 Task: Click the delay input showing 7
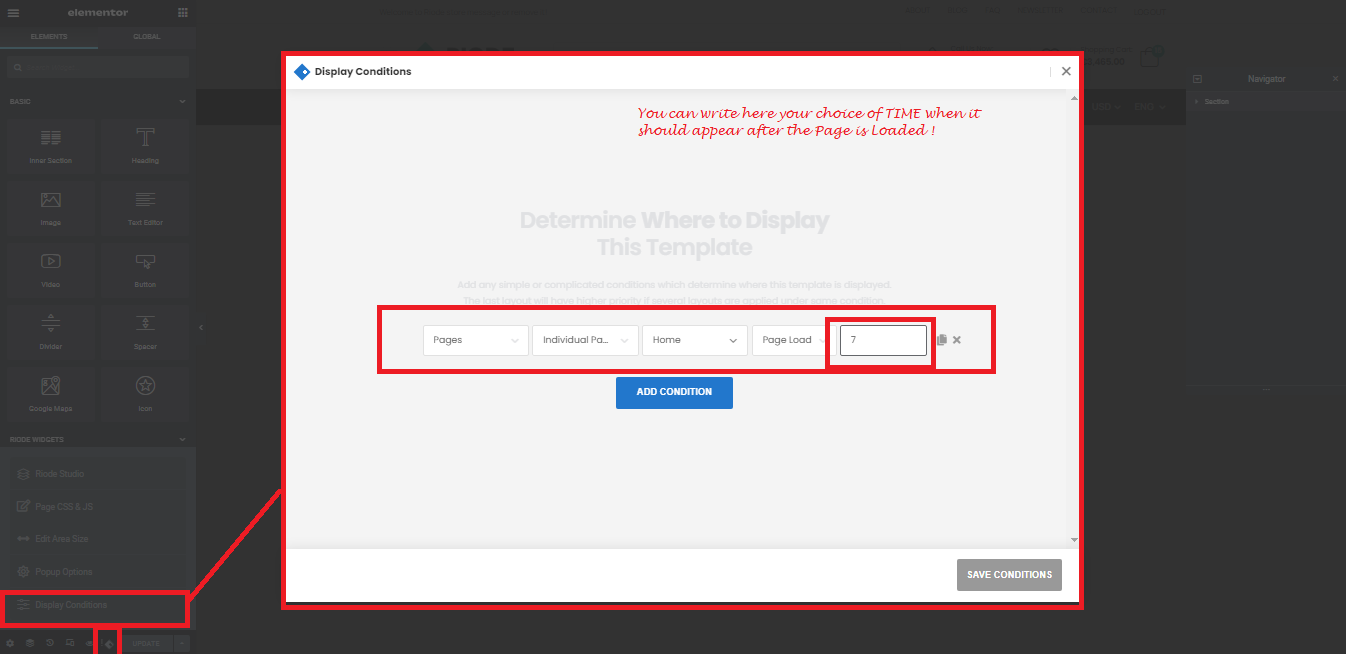[883, 340]
